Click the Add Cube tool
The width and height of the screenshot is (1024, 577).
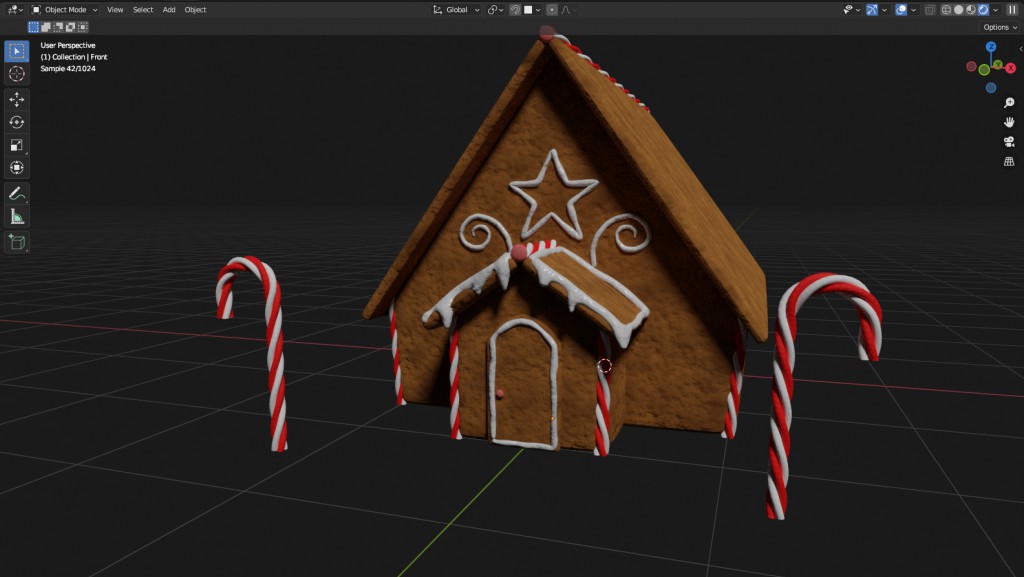point(17,241)
